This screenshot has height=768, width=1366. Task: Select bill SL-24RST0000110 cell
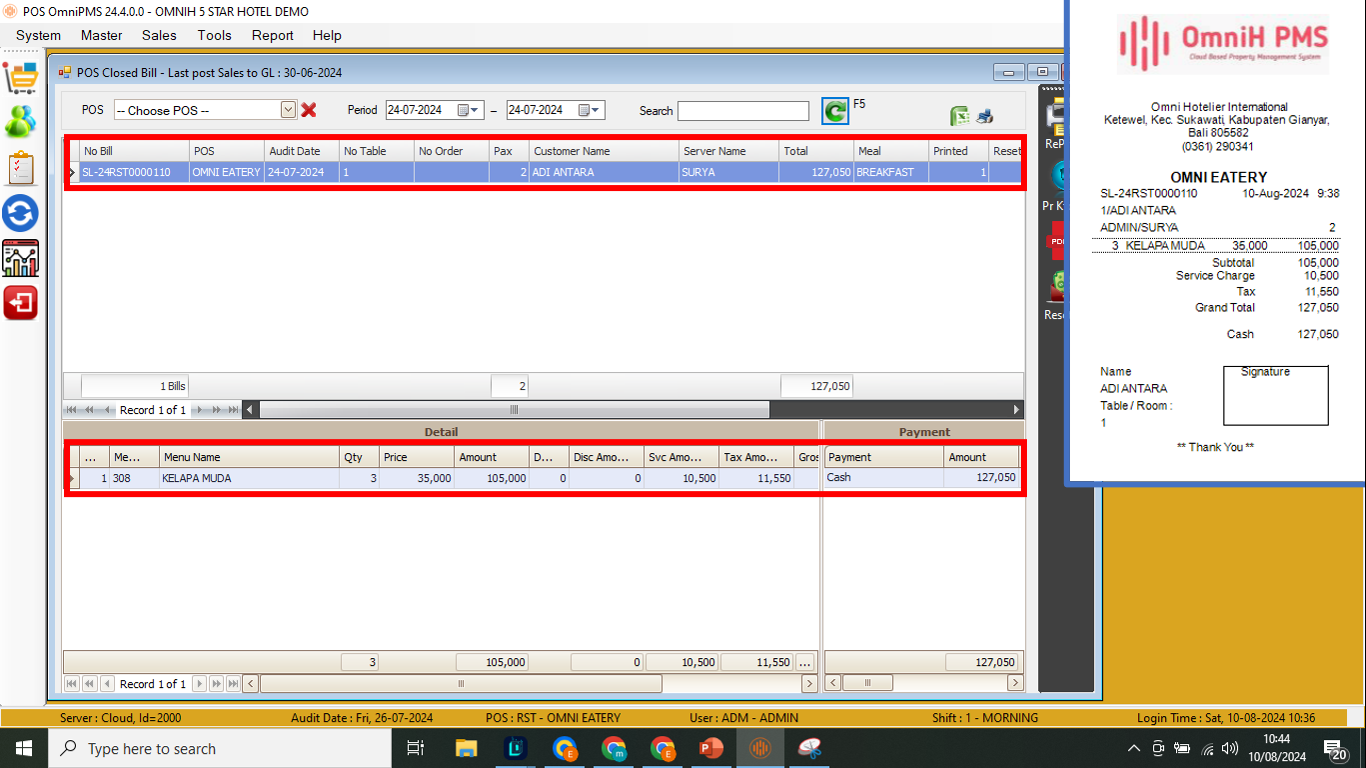(x=134, y=172)
